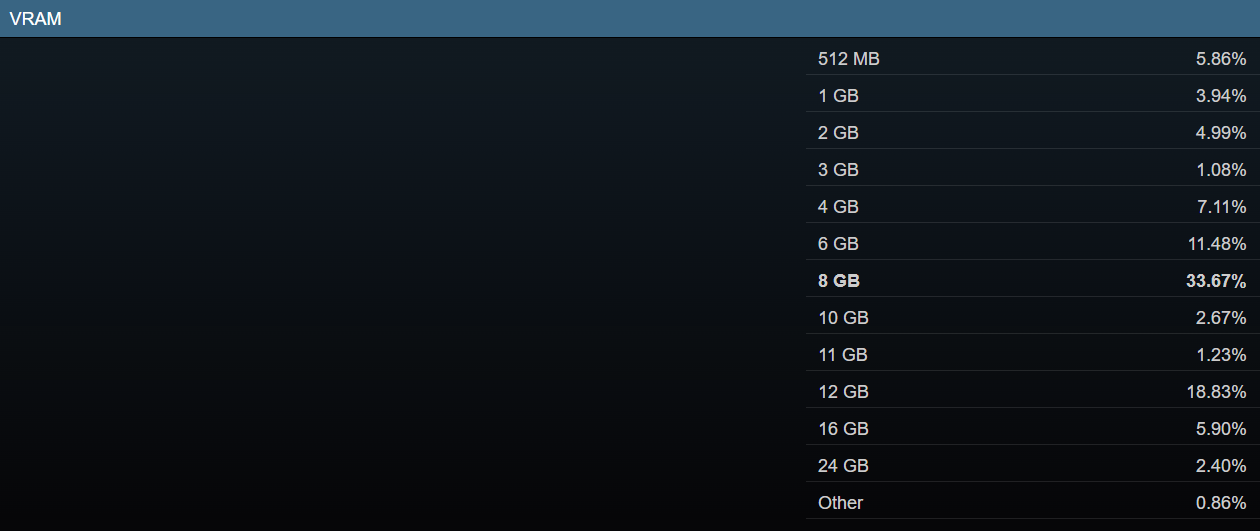Click the 7.11% value for 4 GB
The image size is (1260, 531).
[1221, 207]
